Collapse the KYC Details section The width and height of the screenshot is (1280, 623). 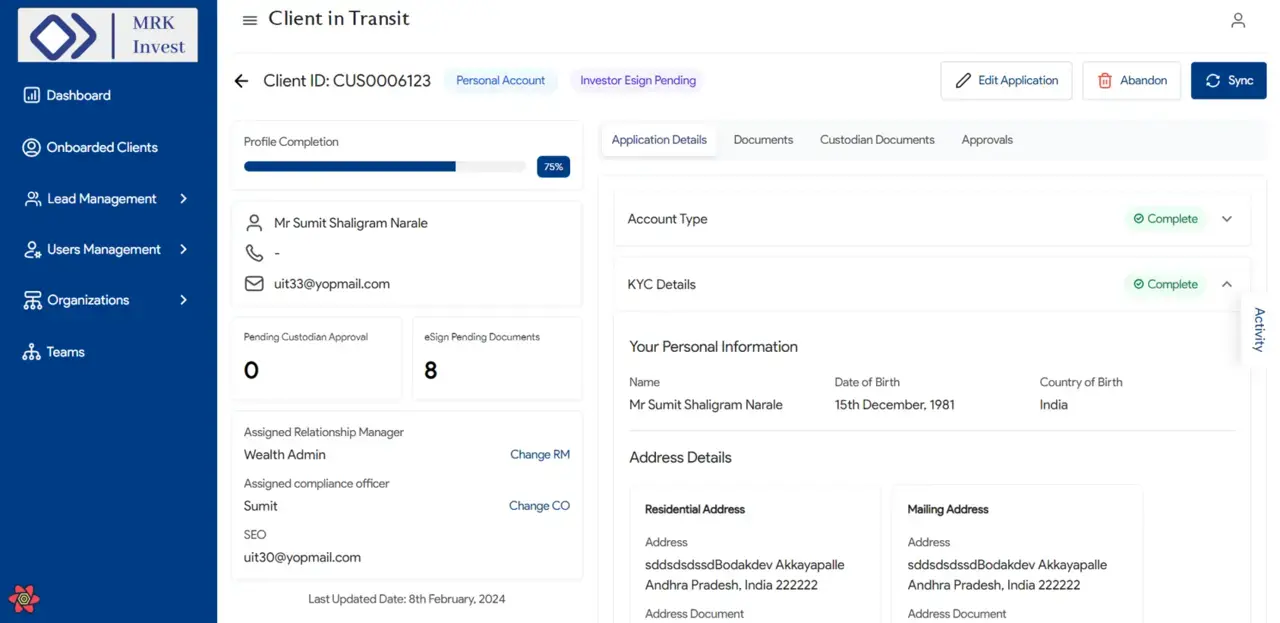tap(1227, 284)
